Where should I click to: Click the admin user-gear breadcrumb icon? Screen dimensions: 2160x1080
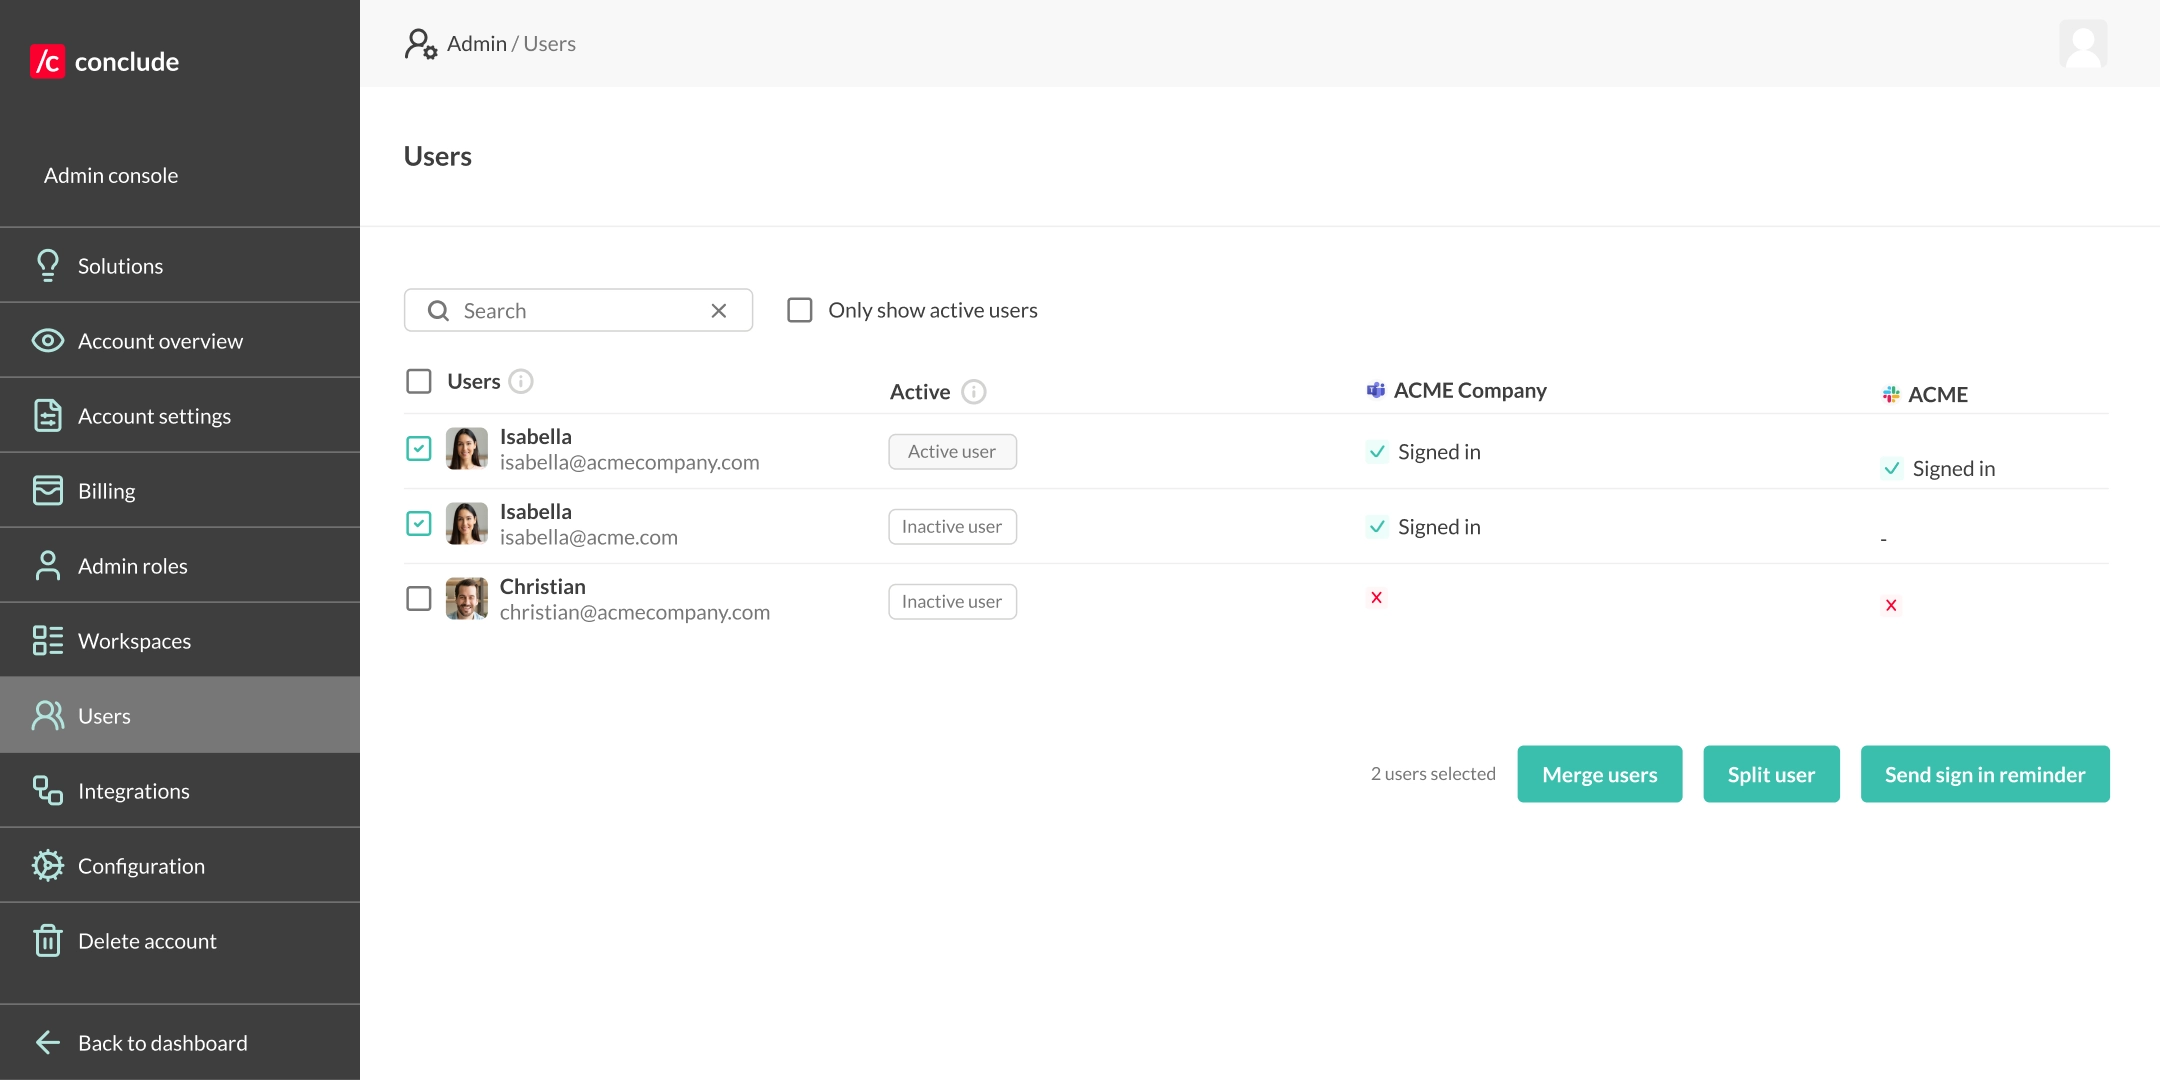(419, 43)
